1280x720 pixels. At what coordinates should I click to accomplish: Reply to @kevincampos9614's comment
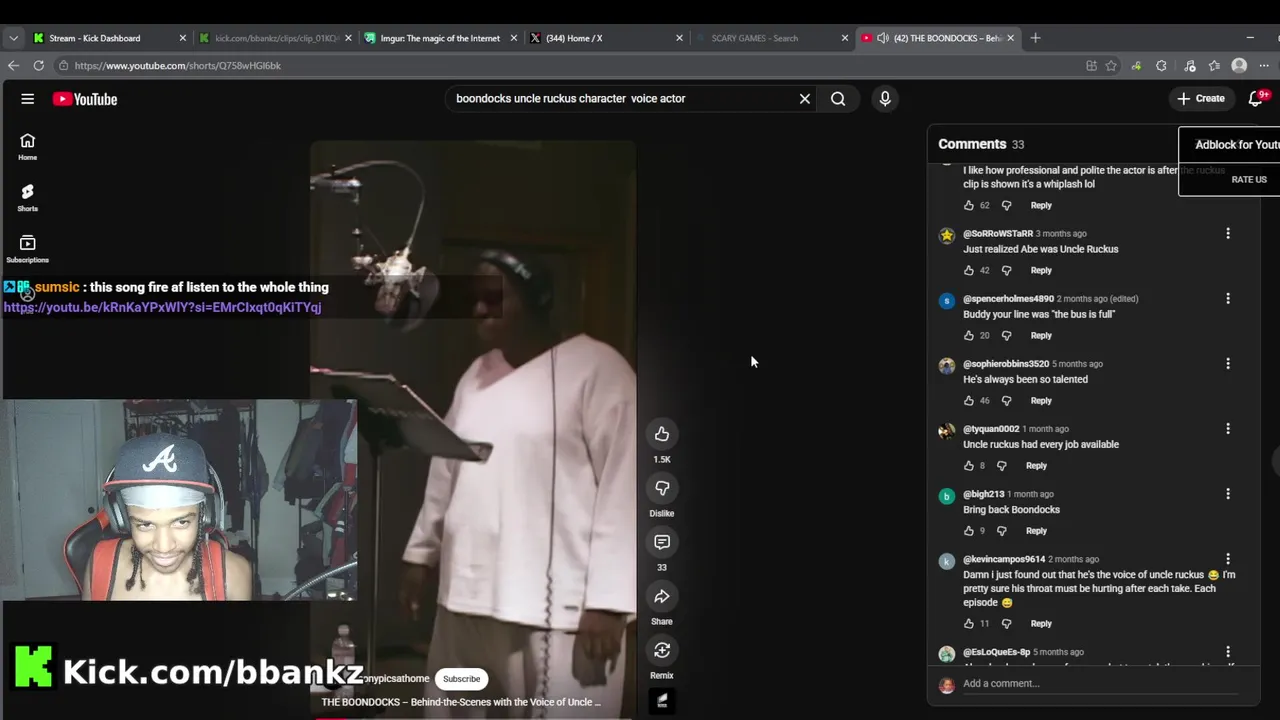click(x=1041, y=624)
